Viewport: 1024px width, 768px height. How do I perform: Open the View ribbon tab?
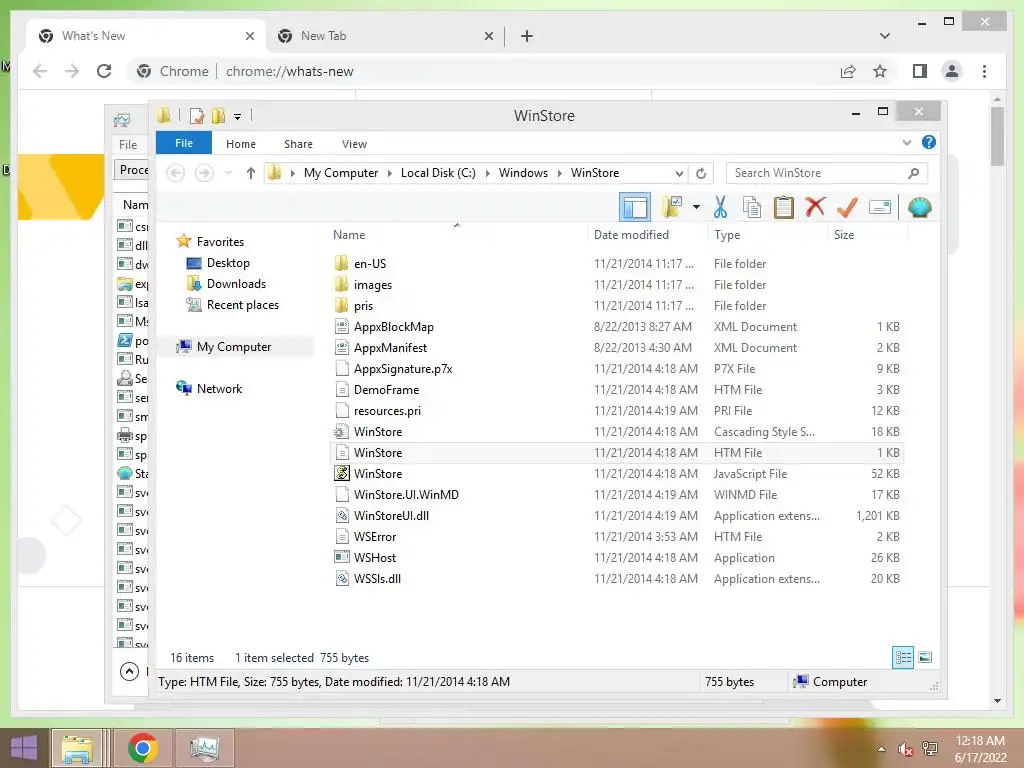pos(354,144)
